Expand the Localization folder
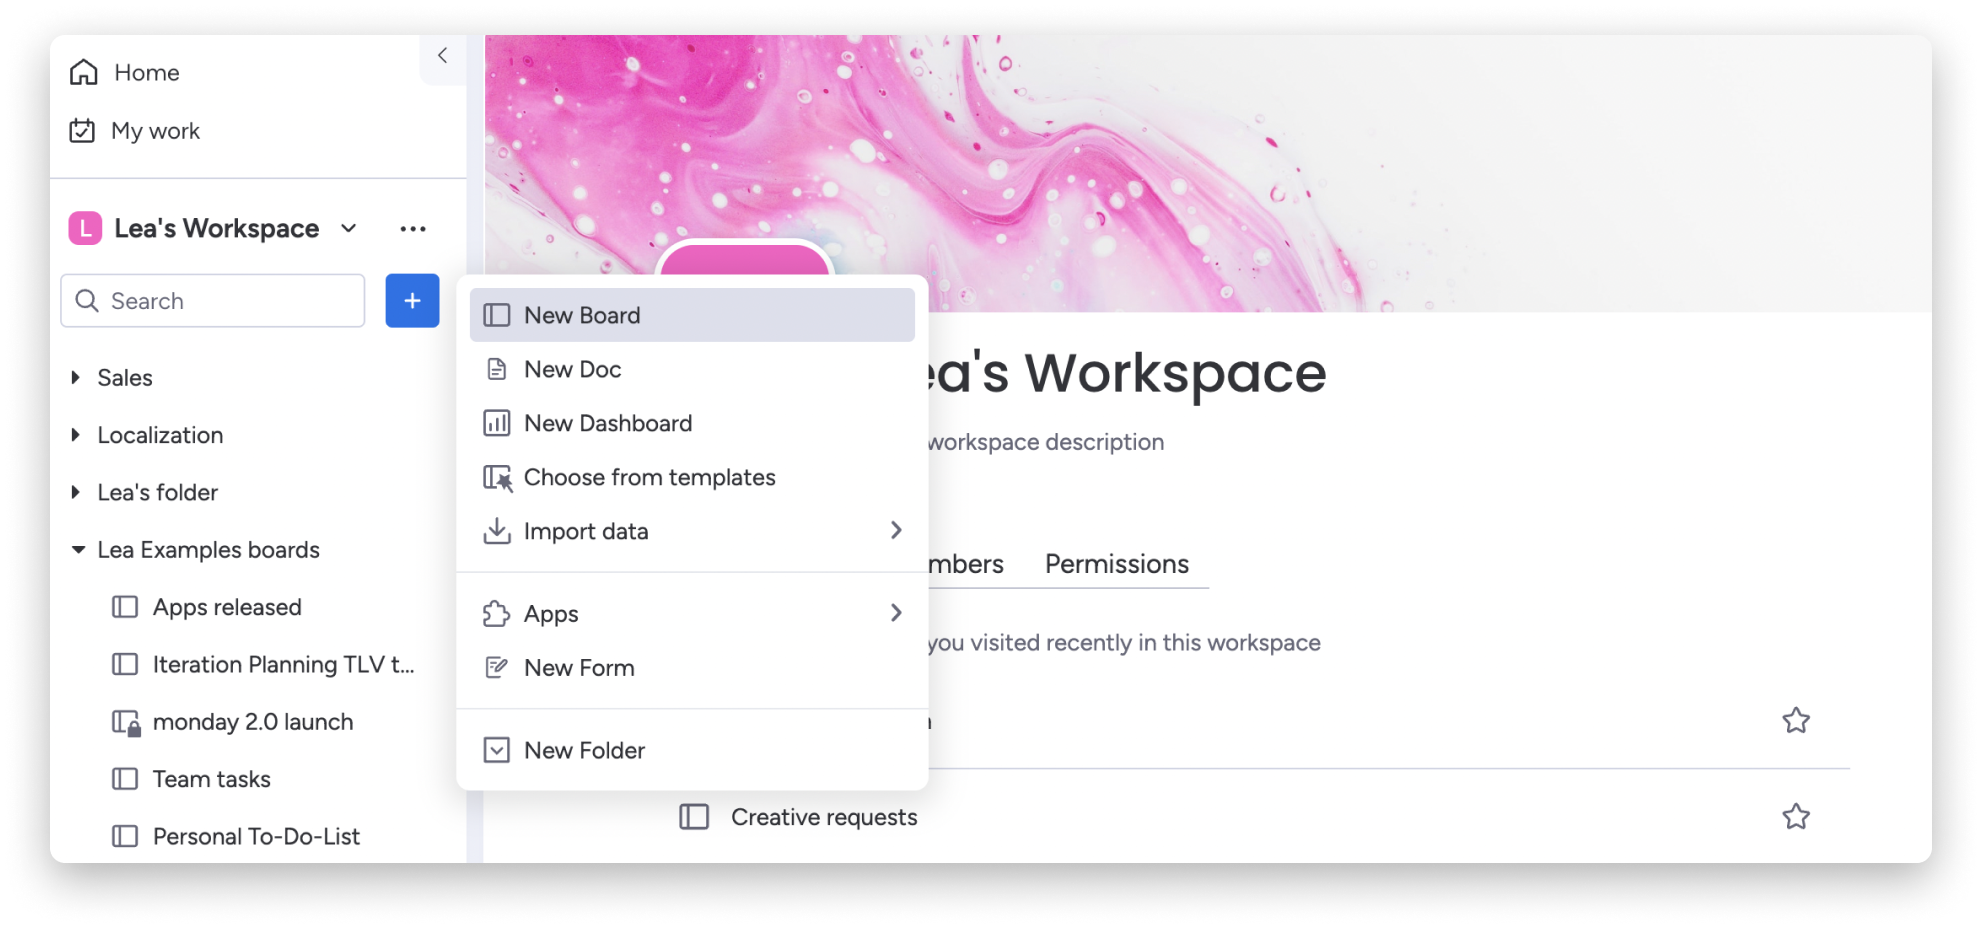 [76, 435]
